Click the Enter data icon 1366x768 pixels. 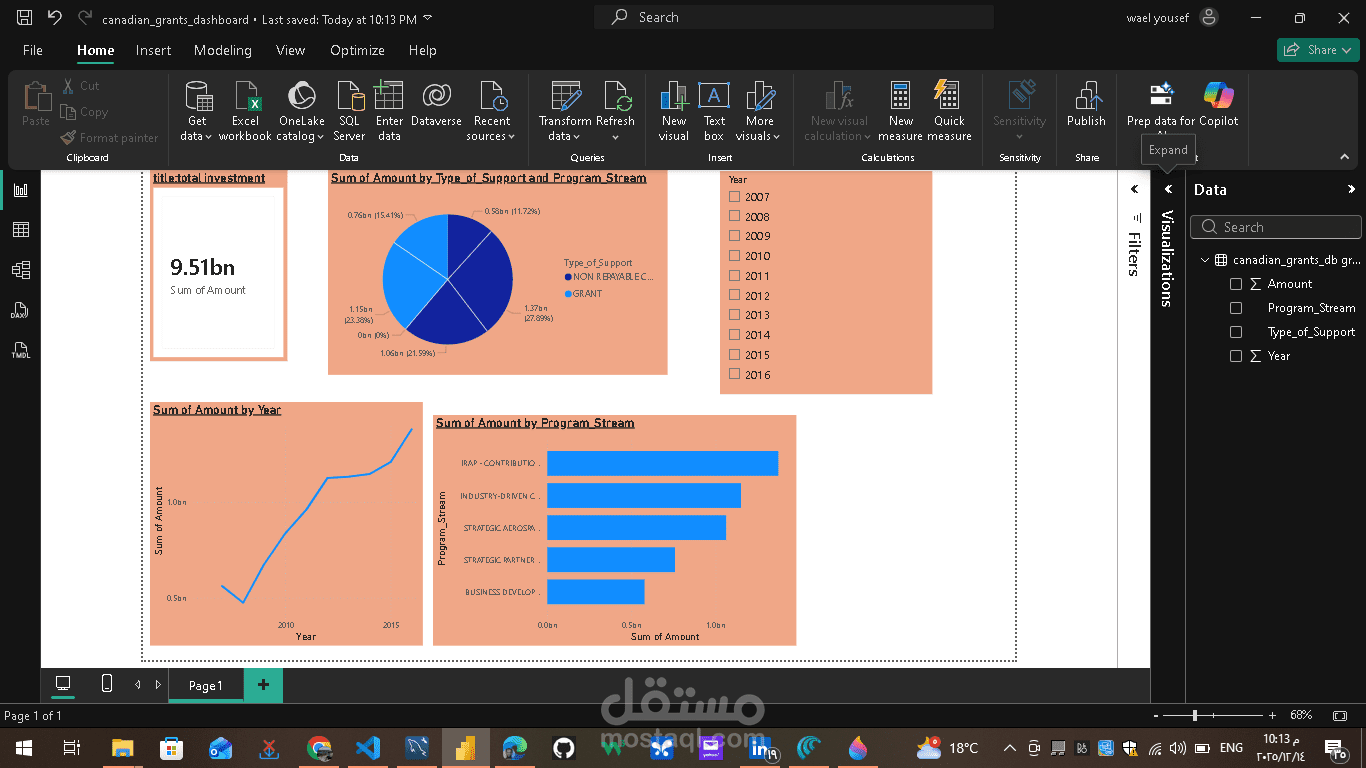[x=389, y=96]
